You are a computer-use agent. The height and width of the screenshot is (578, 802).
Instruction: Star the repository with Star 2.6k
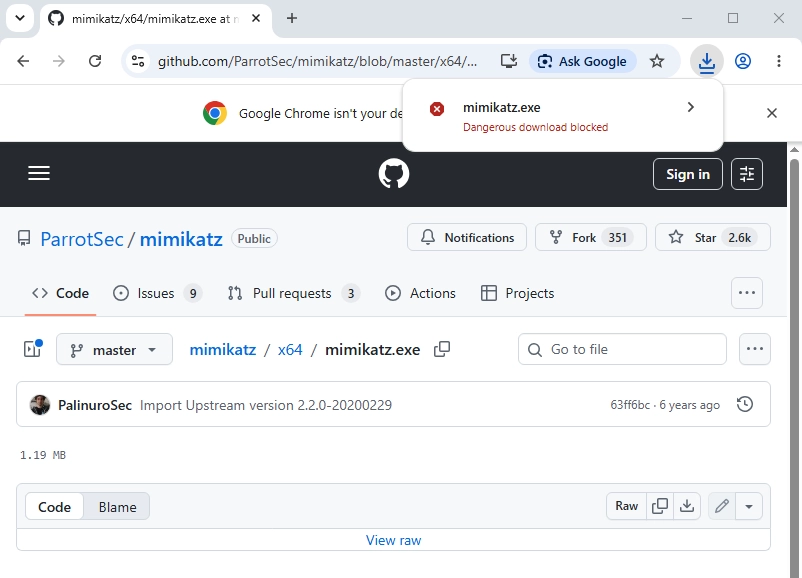[712, 237]
